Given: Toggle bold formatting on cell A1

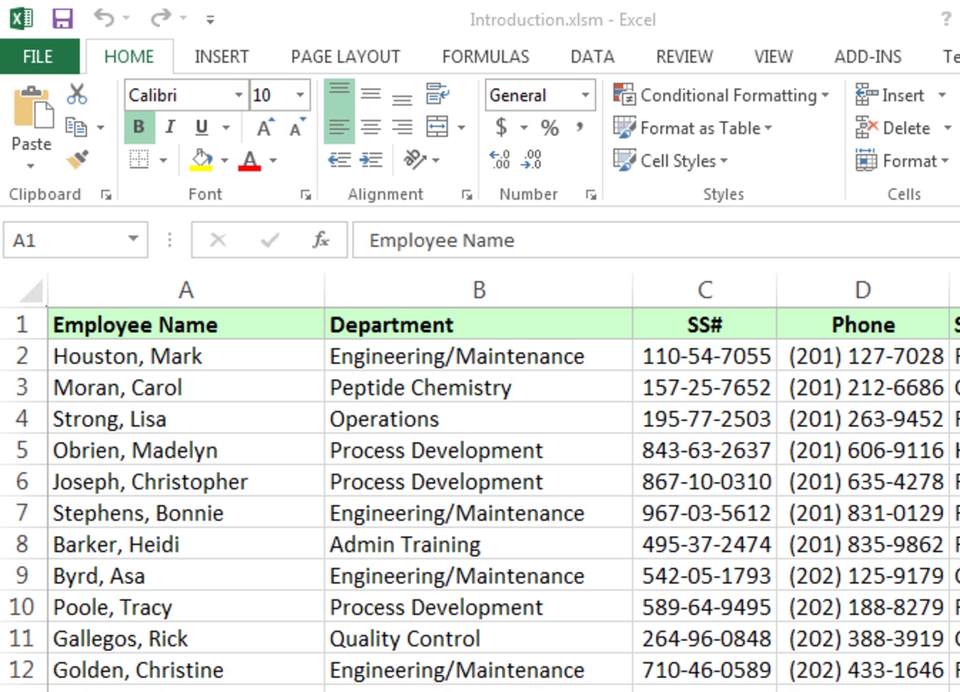Looking at the screenshot, I should (x=138, y=127).
